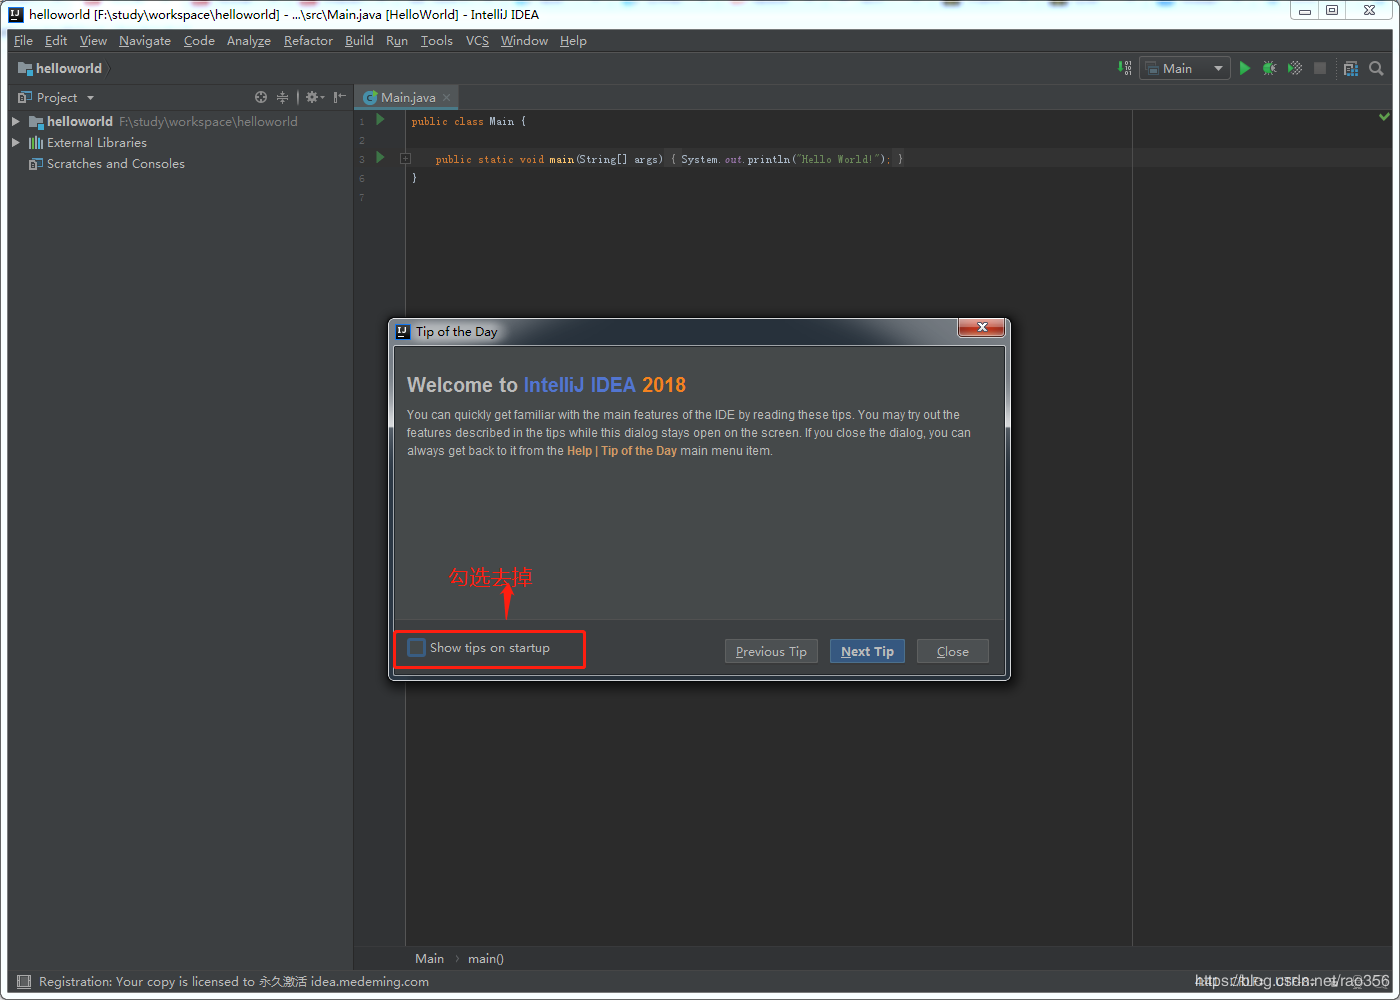The width and height of the screenshot is (1400, 1000).
Task: Click the tool window toggle icon in status bar
Action: click(x=24, y=982)
